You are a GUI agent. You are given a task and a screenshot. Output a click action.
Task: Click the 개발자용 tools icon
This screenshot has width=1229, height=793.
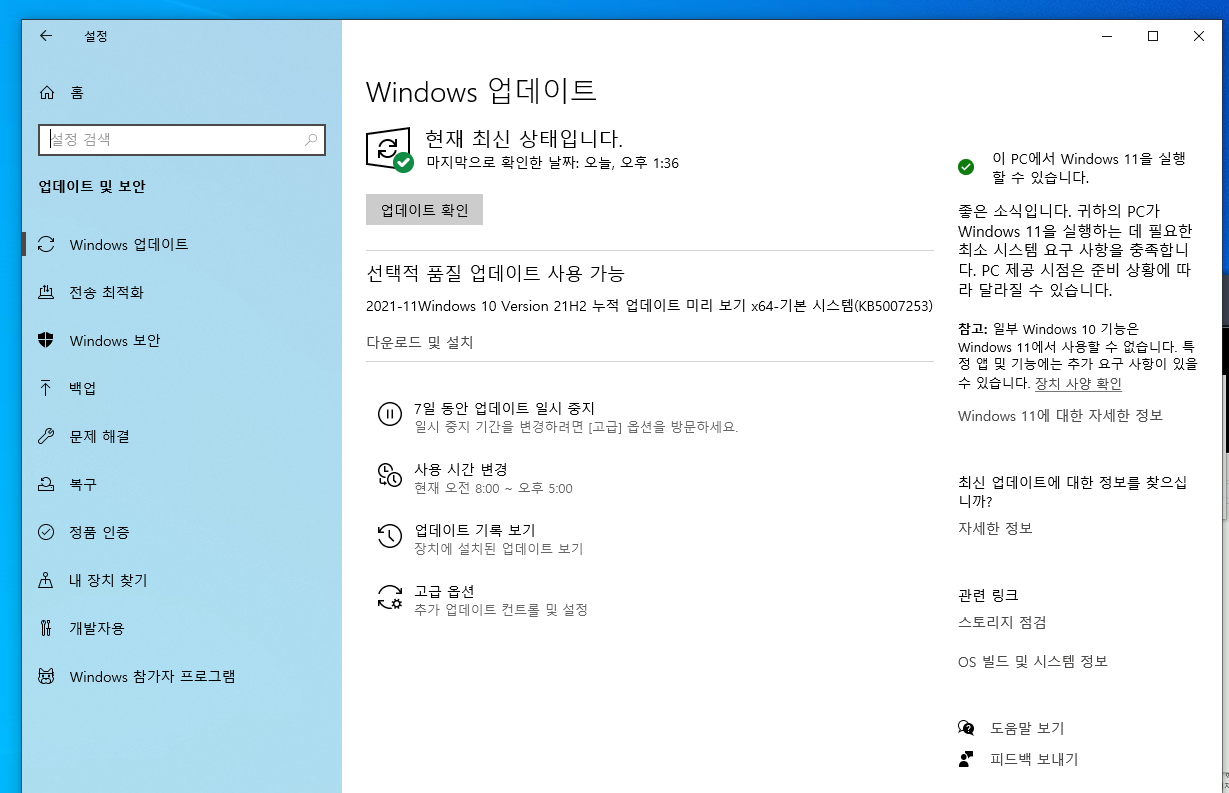pos(45,629)
